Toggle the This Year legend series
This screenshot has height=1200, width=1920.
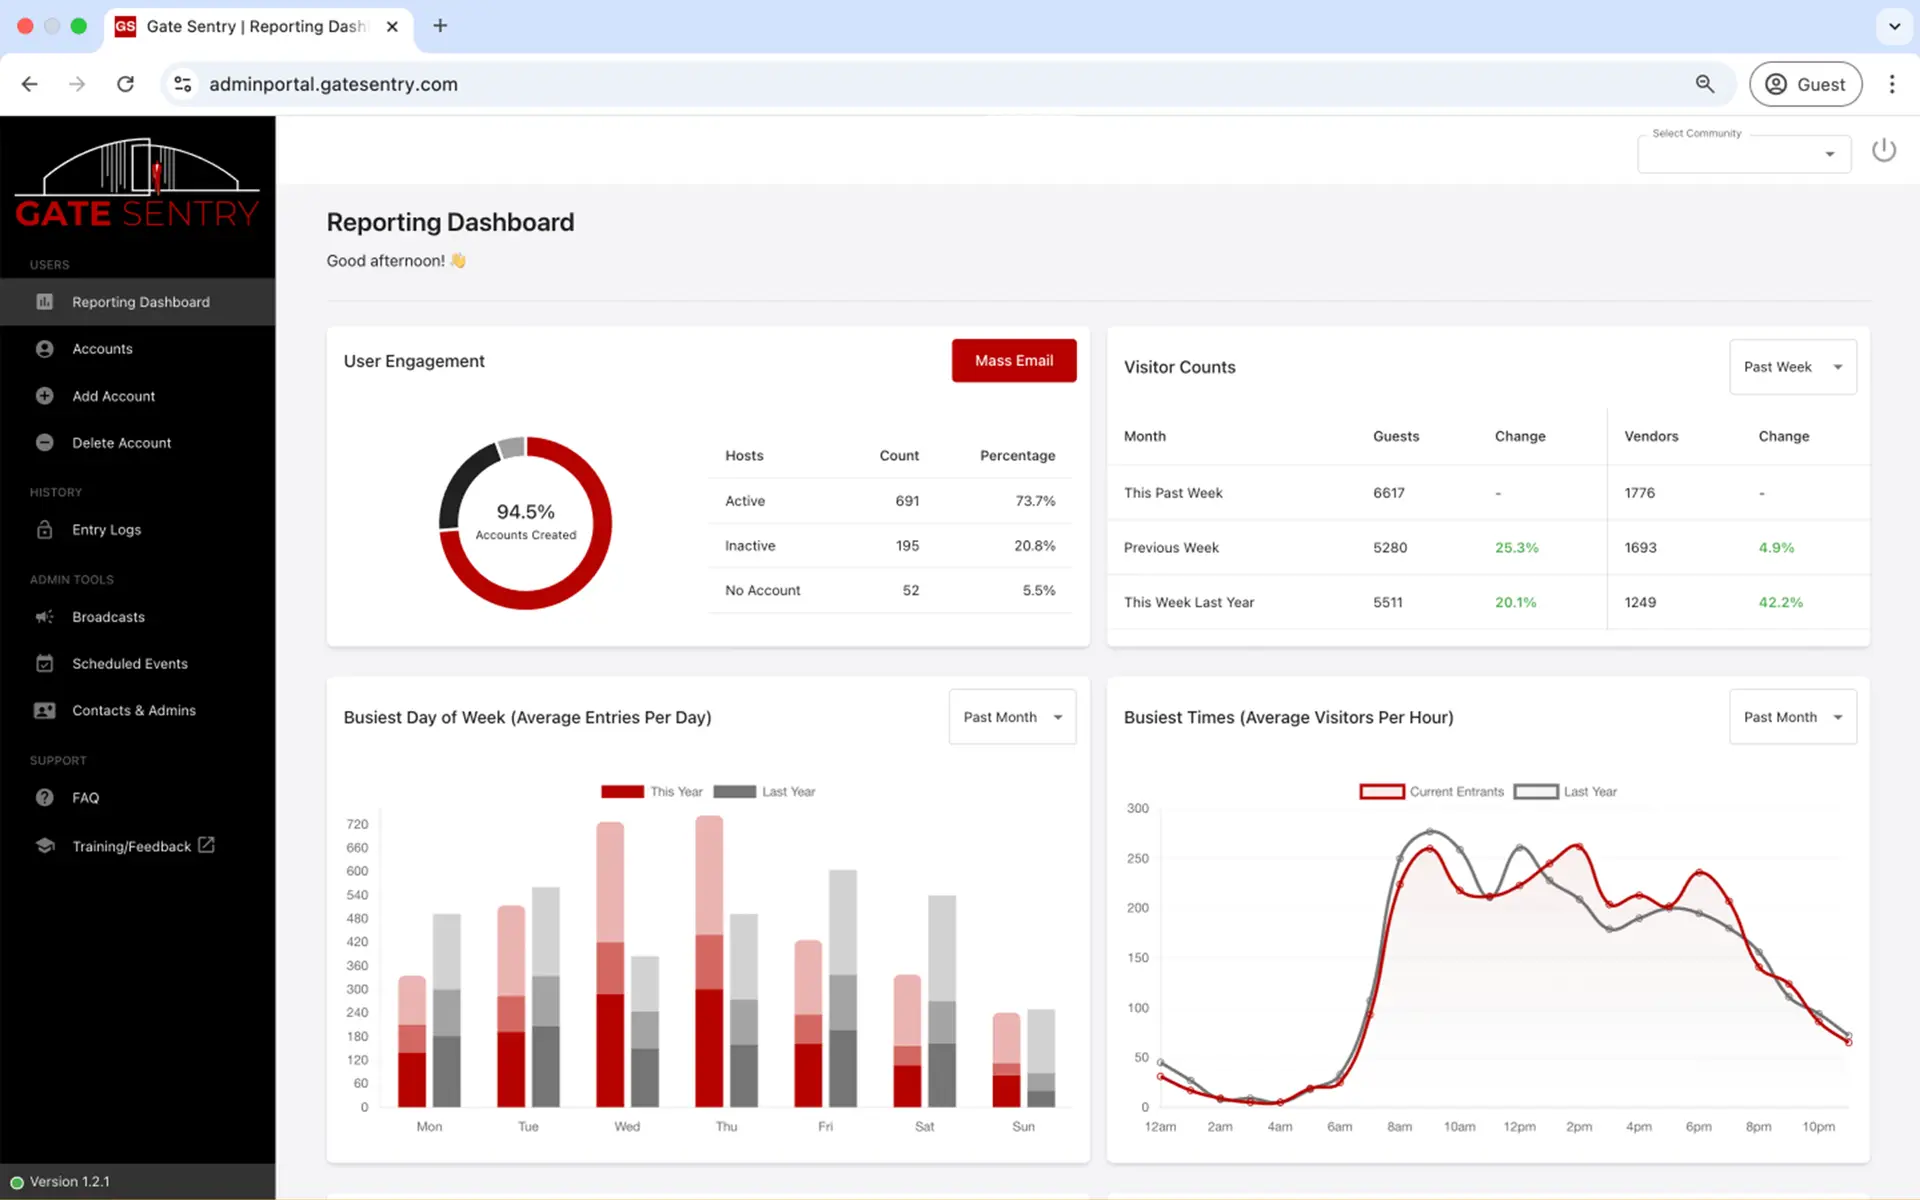pyautogui.click(x=651, y=792)
